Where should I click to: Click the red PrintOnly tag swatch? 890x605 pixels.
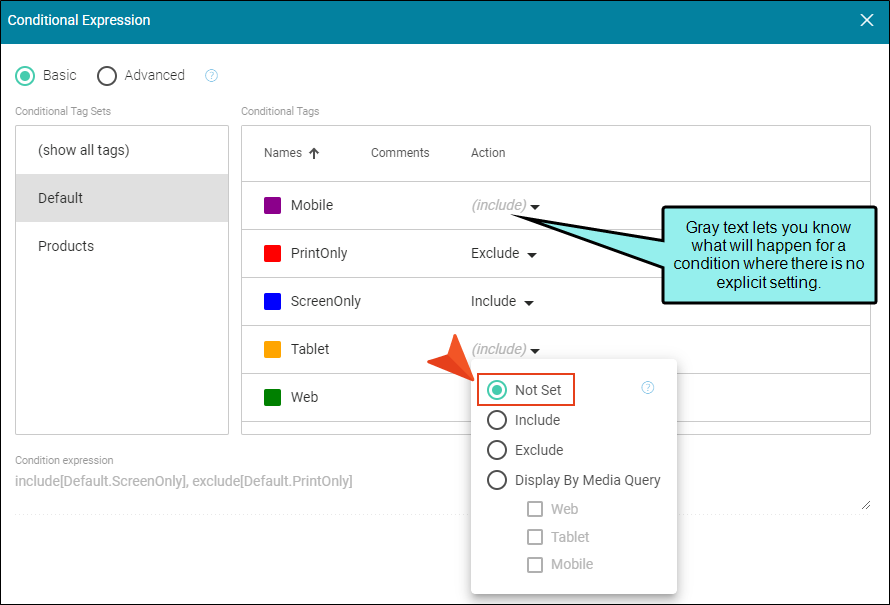tap(272, 253)
